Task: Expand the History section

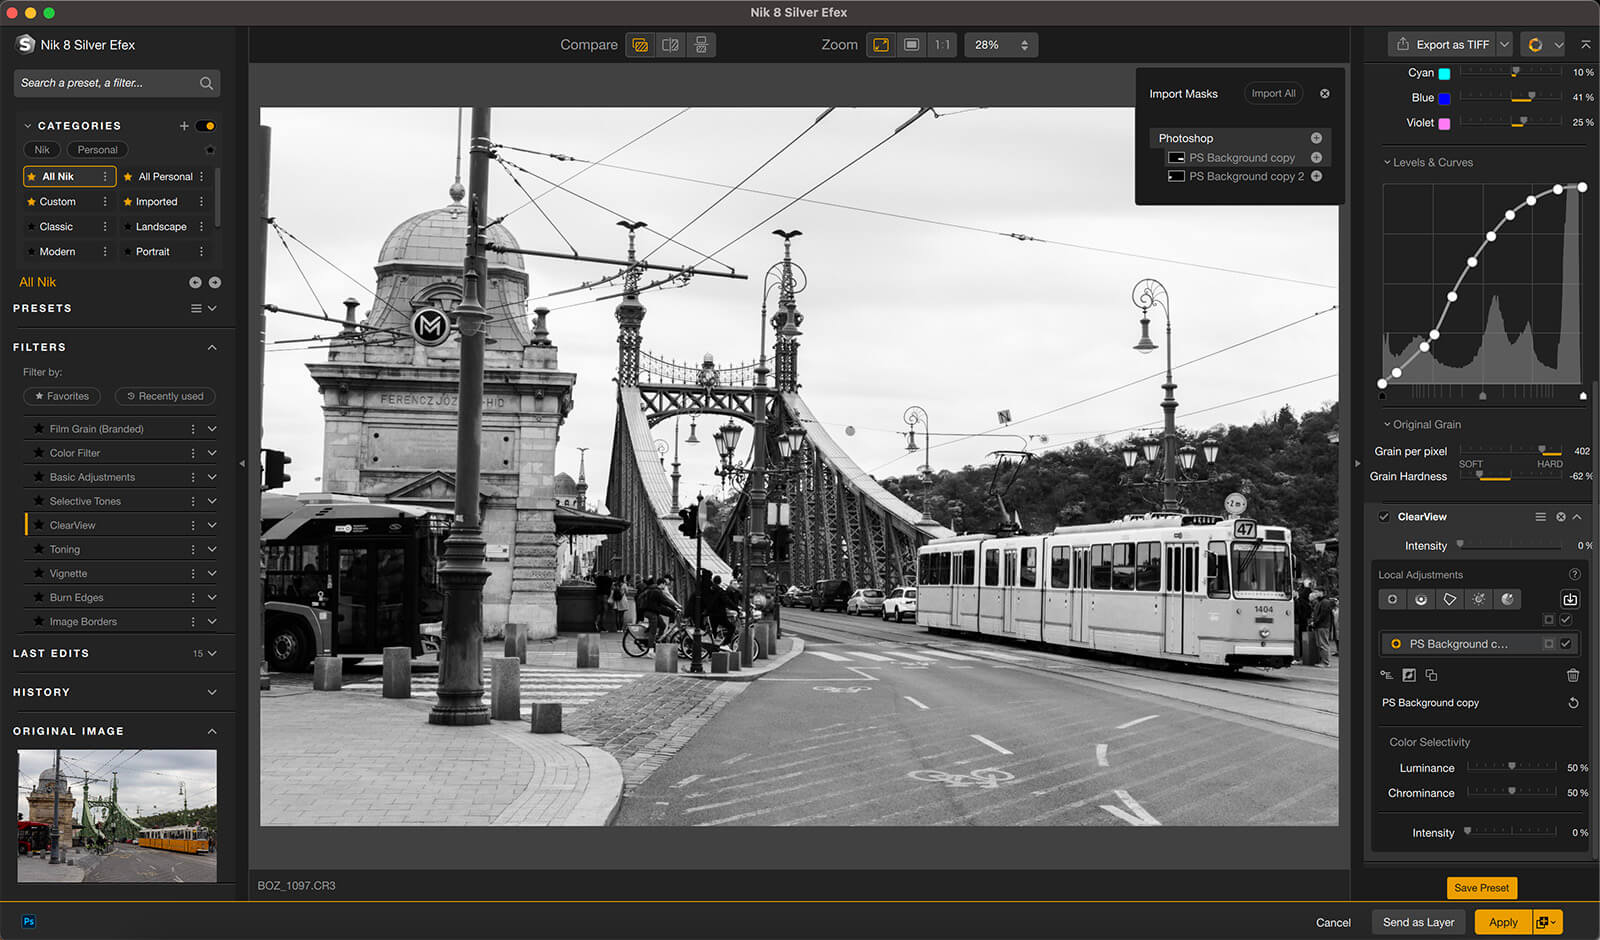Action: [212, 692]
